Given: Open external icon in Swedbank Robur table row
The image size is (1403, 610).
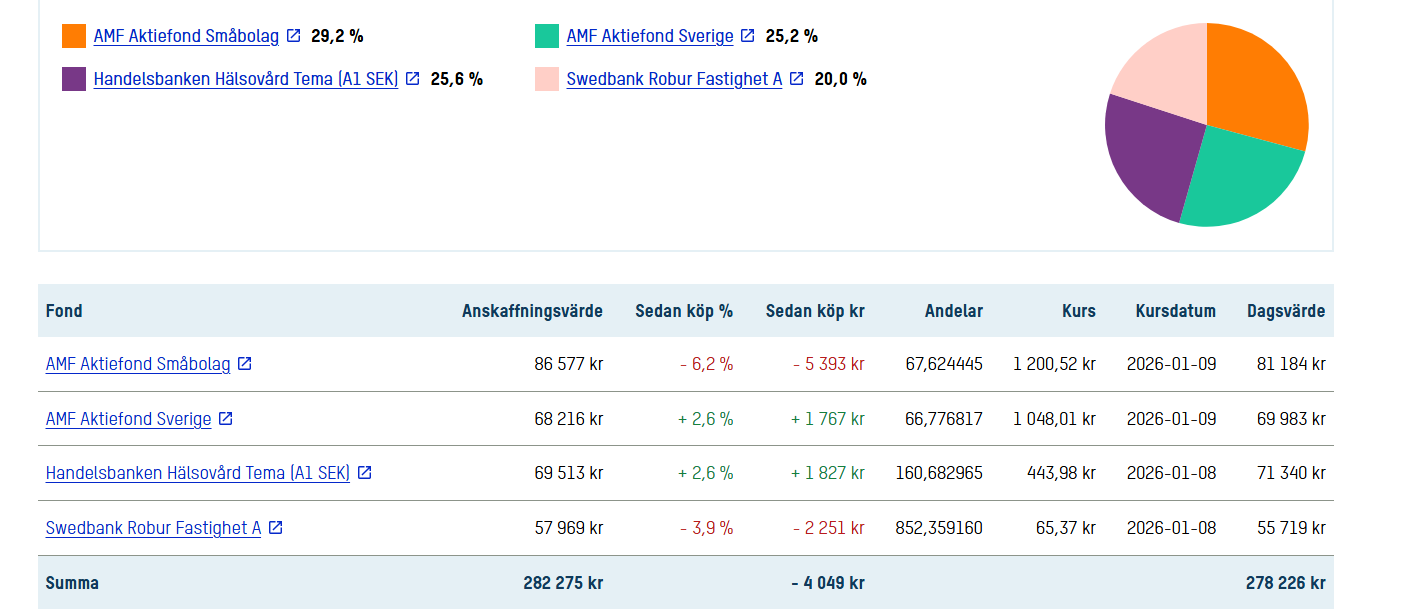Looking at the screenshot, I should pos(275,527).
